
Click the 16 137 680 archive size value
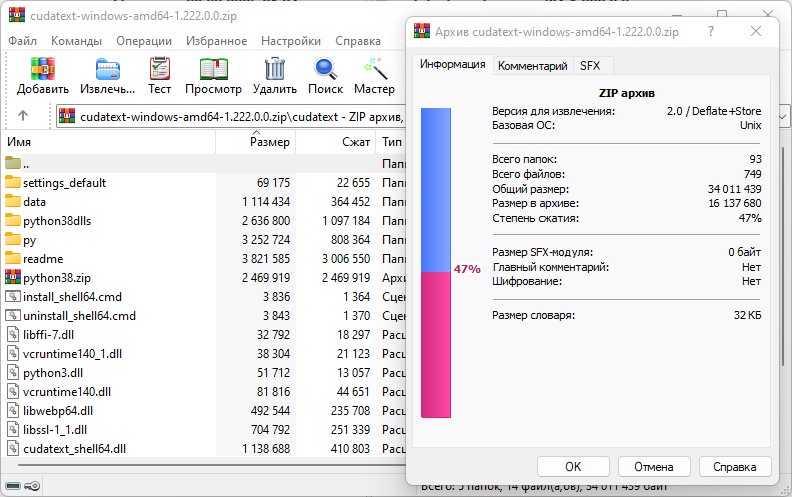[x=734, y=203]
